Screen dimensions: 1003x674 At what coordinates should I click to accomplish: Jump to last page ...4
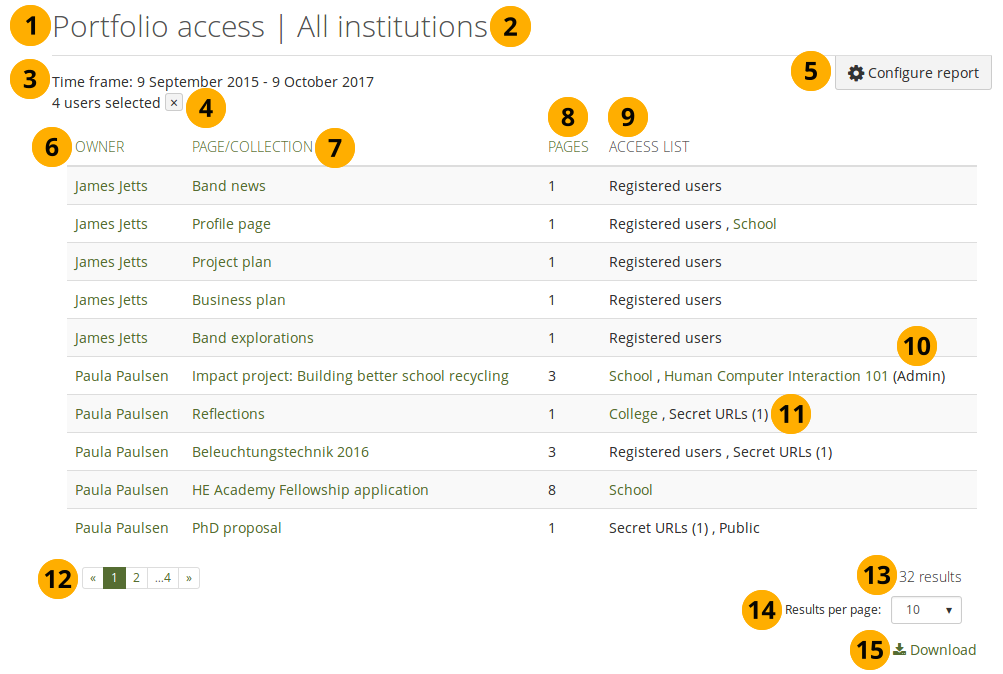[x=162, y=578]
